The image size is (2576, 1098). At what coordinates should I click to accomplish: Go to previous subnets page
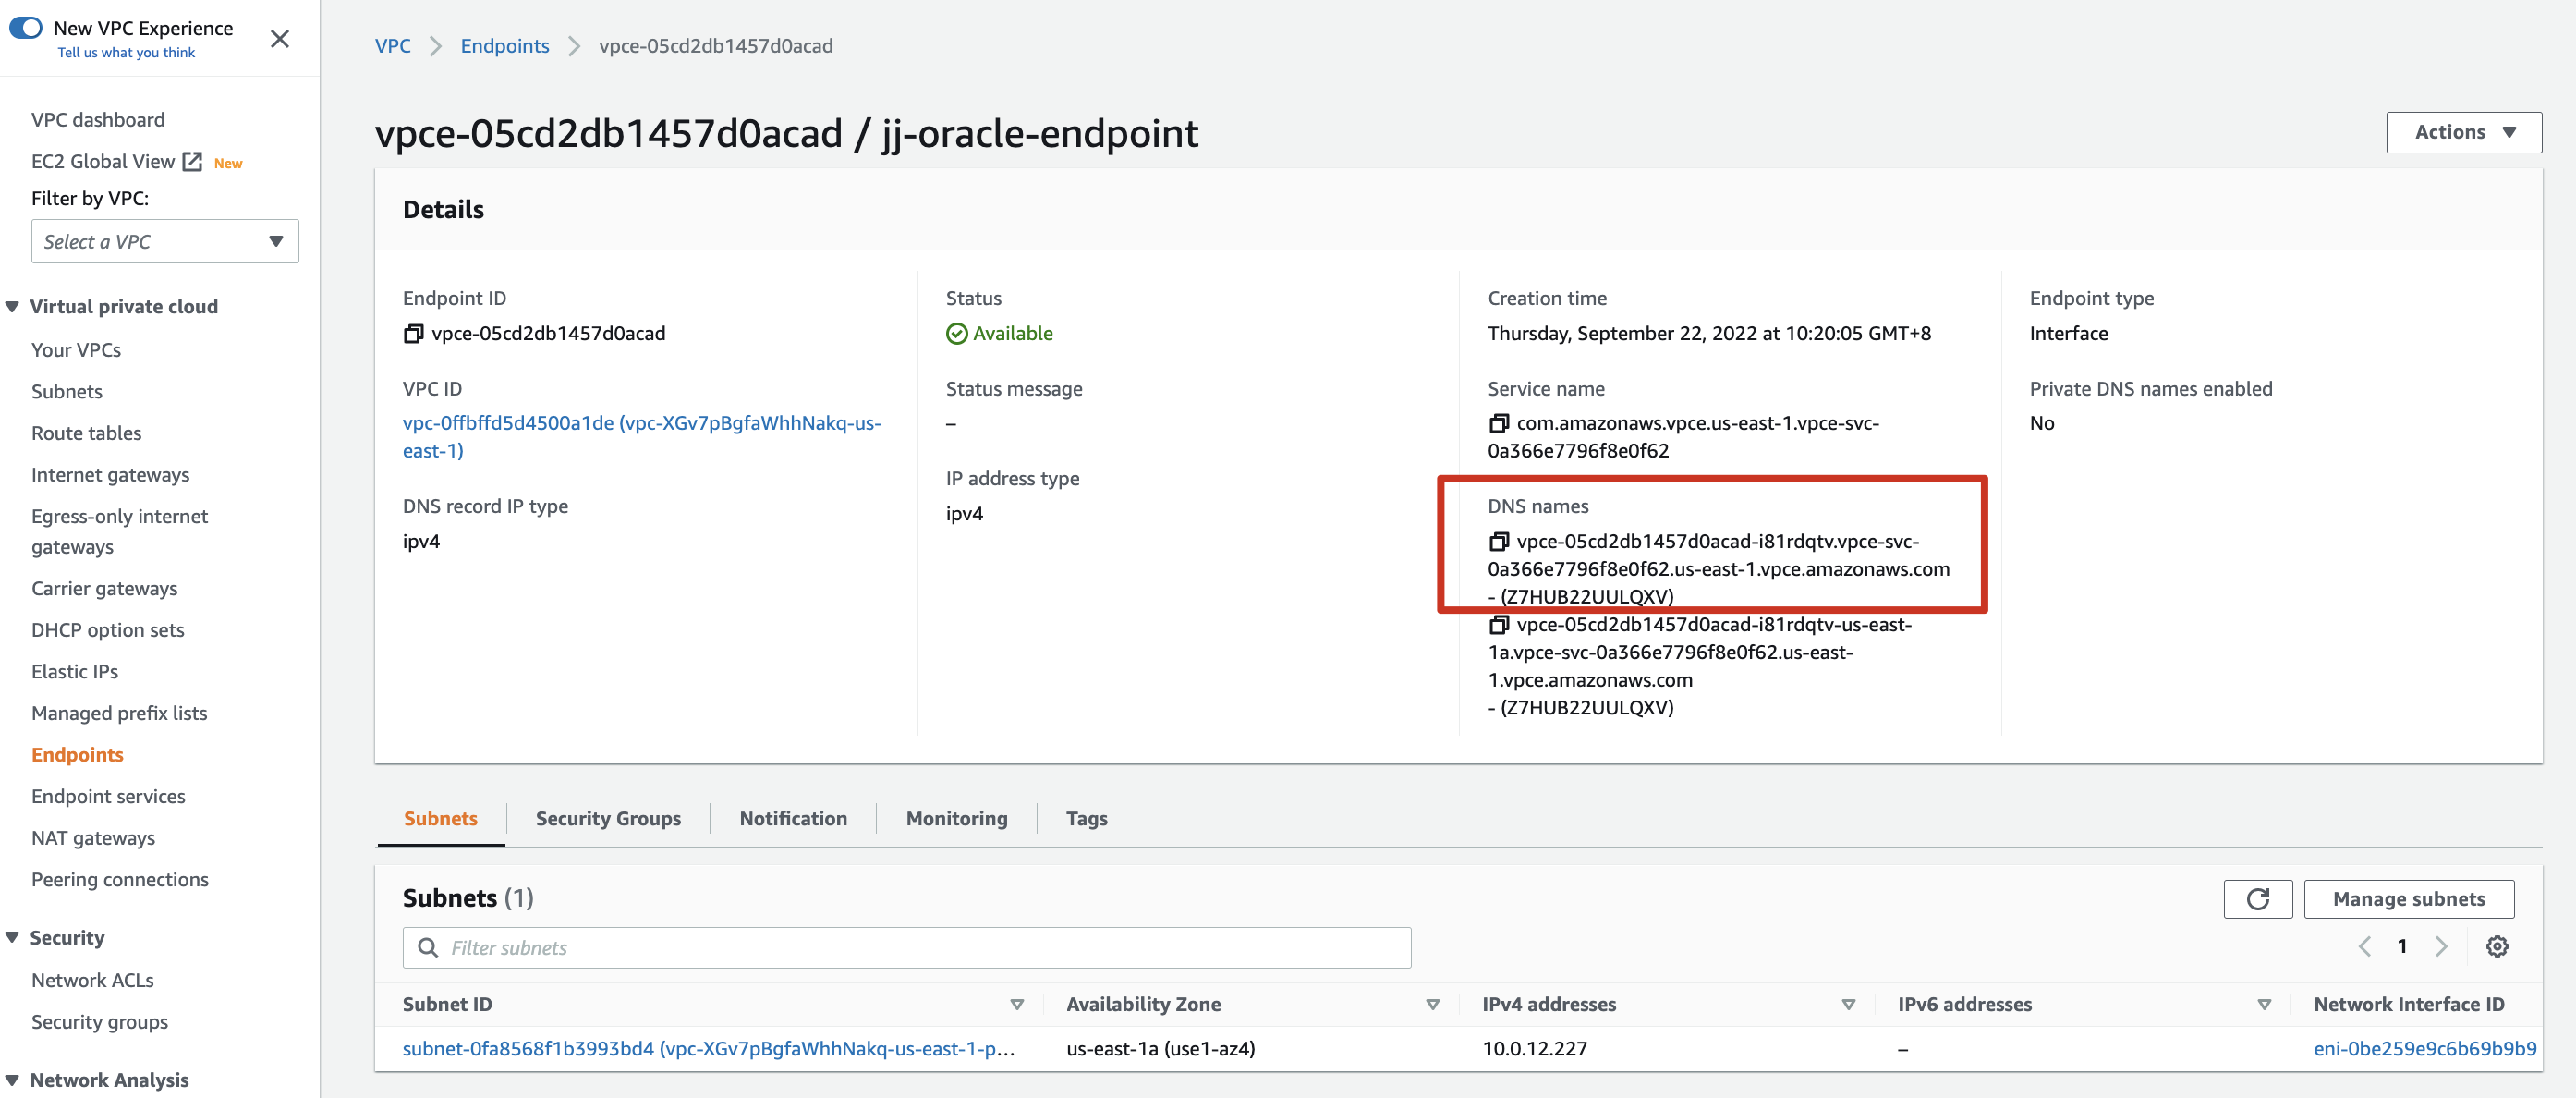[2364, 946]
